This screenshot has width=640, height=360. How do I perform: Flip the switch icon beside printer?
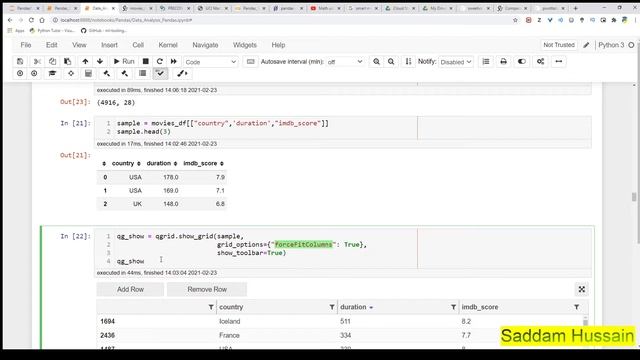point(522,61)
